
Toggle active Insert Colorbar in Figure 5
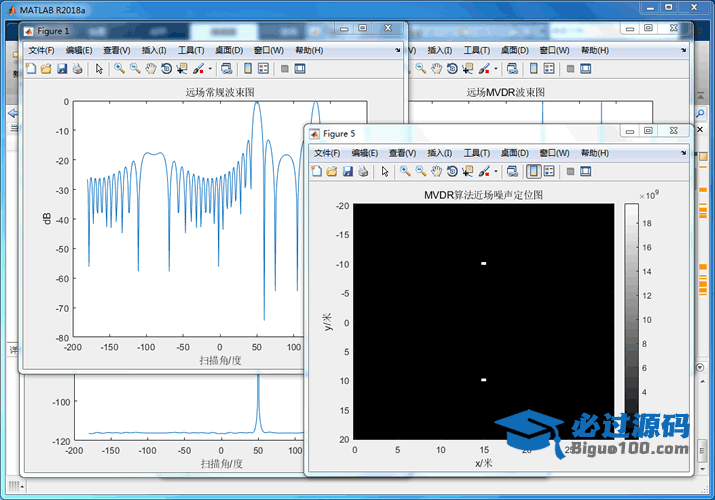[x=534, y=171]
